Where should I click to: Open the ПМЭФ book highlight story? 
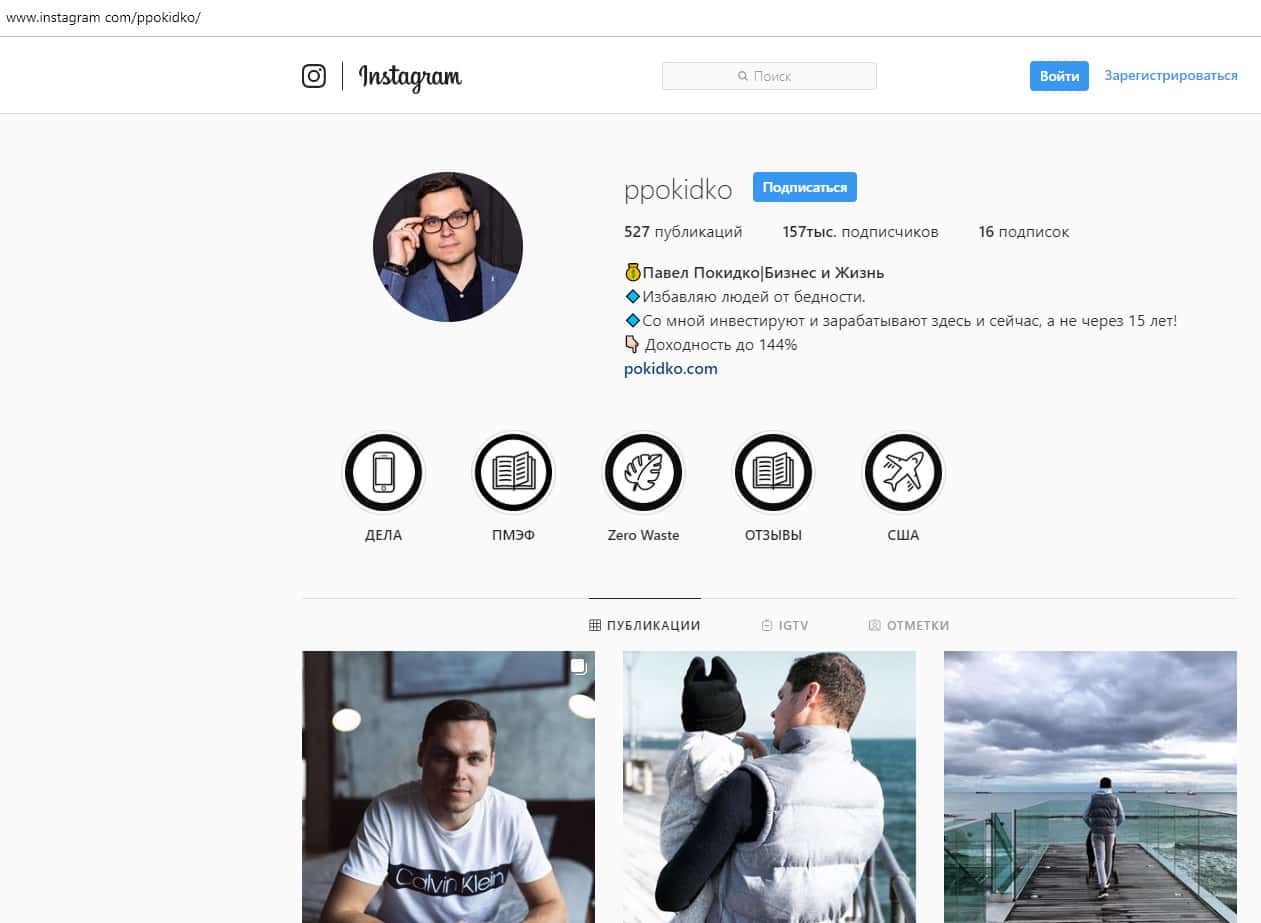pyautogui.click(x=513, y=473)
